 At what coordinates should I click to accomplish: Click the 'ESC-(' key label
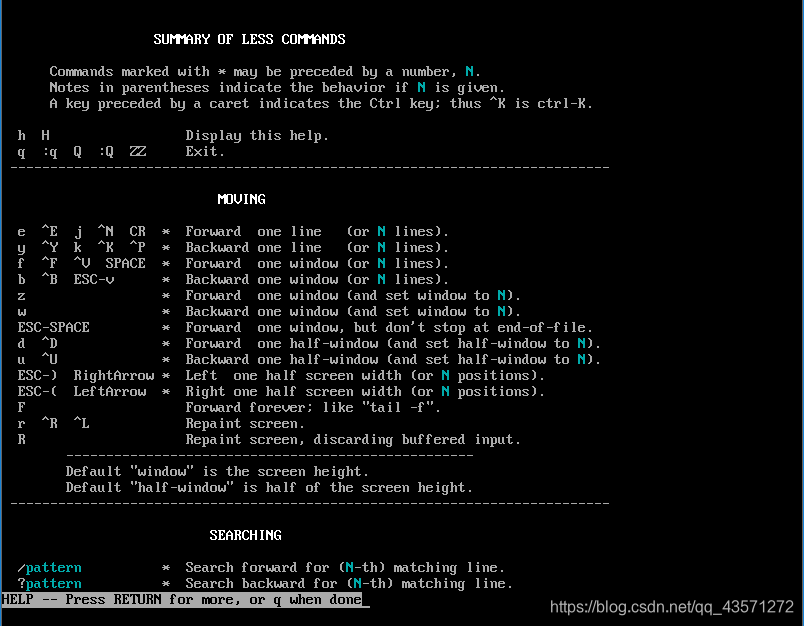(37, 392)
